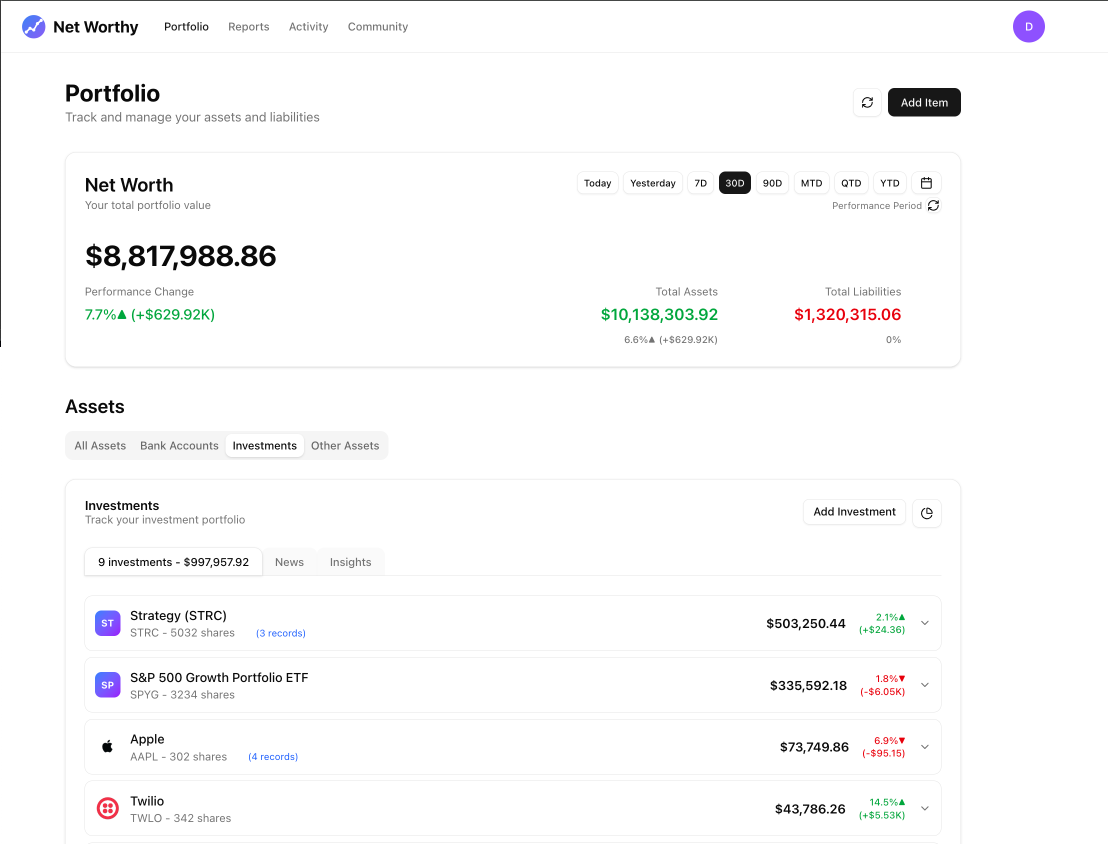1108x844 pixels.
Task: Switch to the Insights tab
Action: pyautogui.click(x=350, y=562)
